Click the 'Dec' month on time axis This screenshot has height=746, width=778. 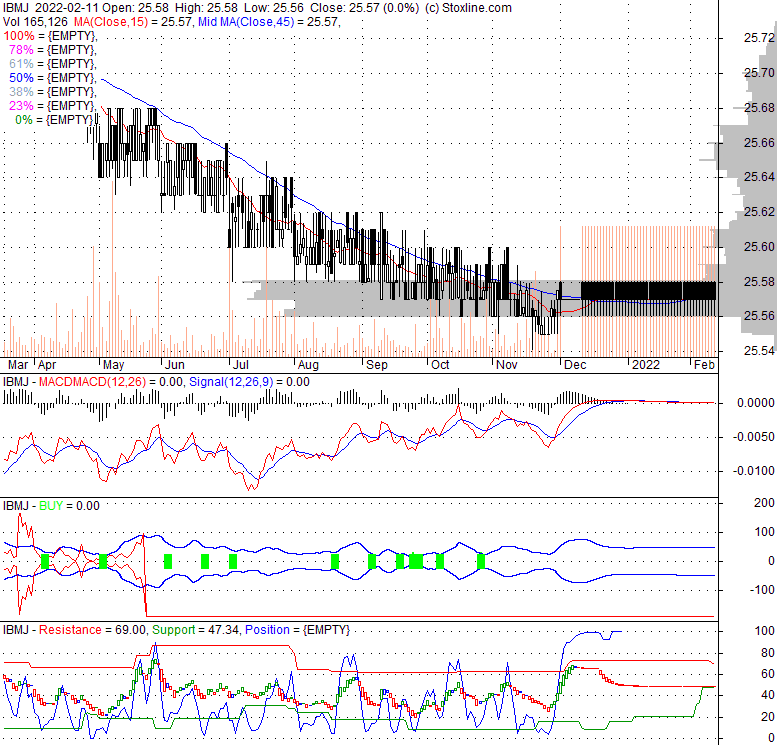point(575,365)
